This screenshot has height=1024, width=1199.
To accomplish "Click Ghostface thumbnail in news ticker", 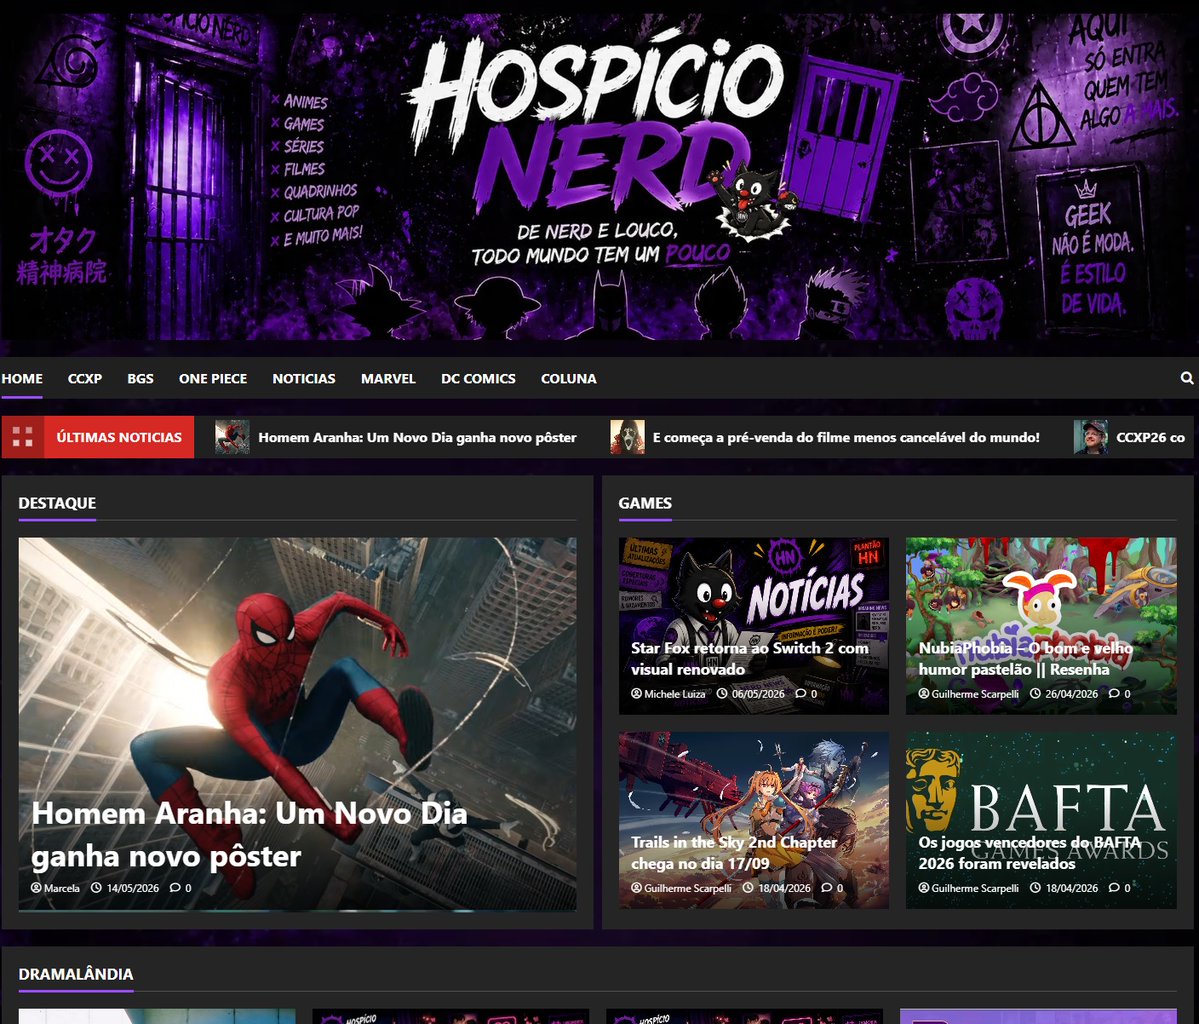I will [627, 437].
